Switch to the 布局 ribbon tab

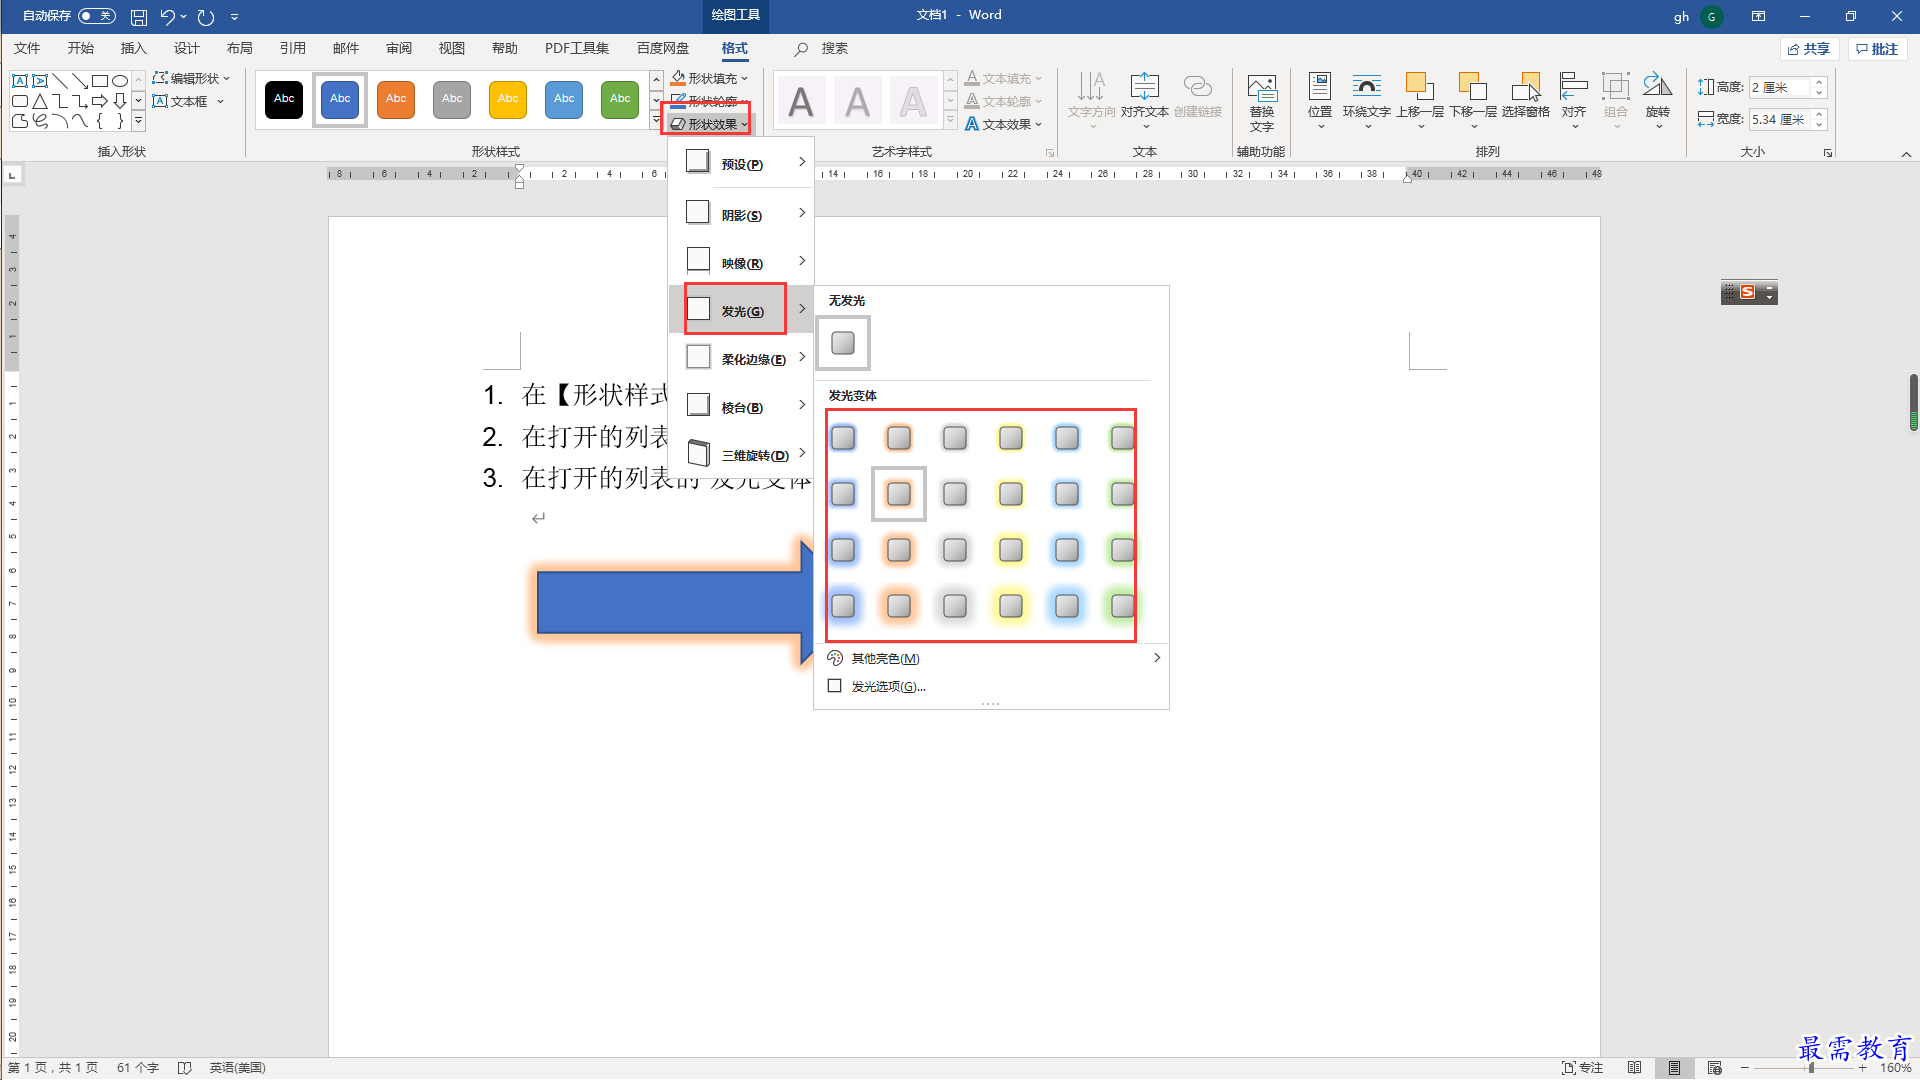[239, 48]
